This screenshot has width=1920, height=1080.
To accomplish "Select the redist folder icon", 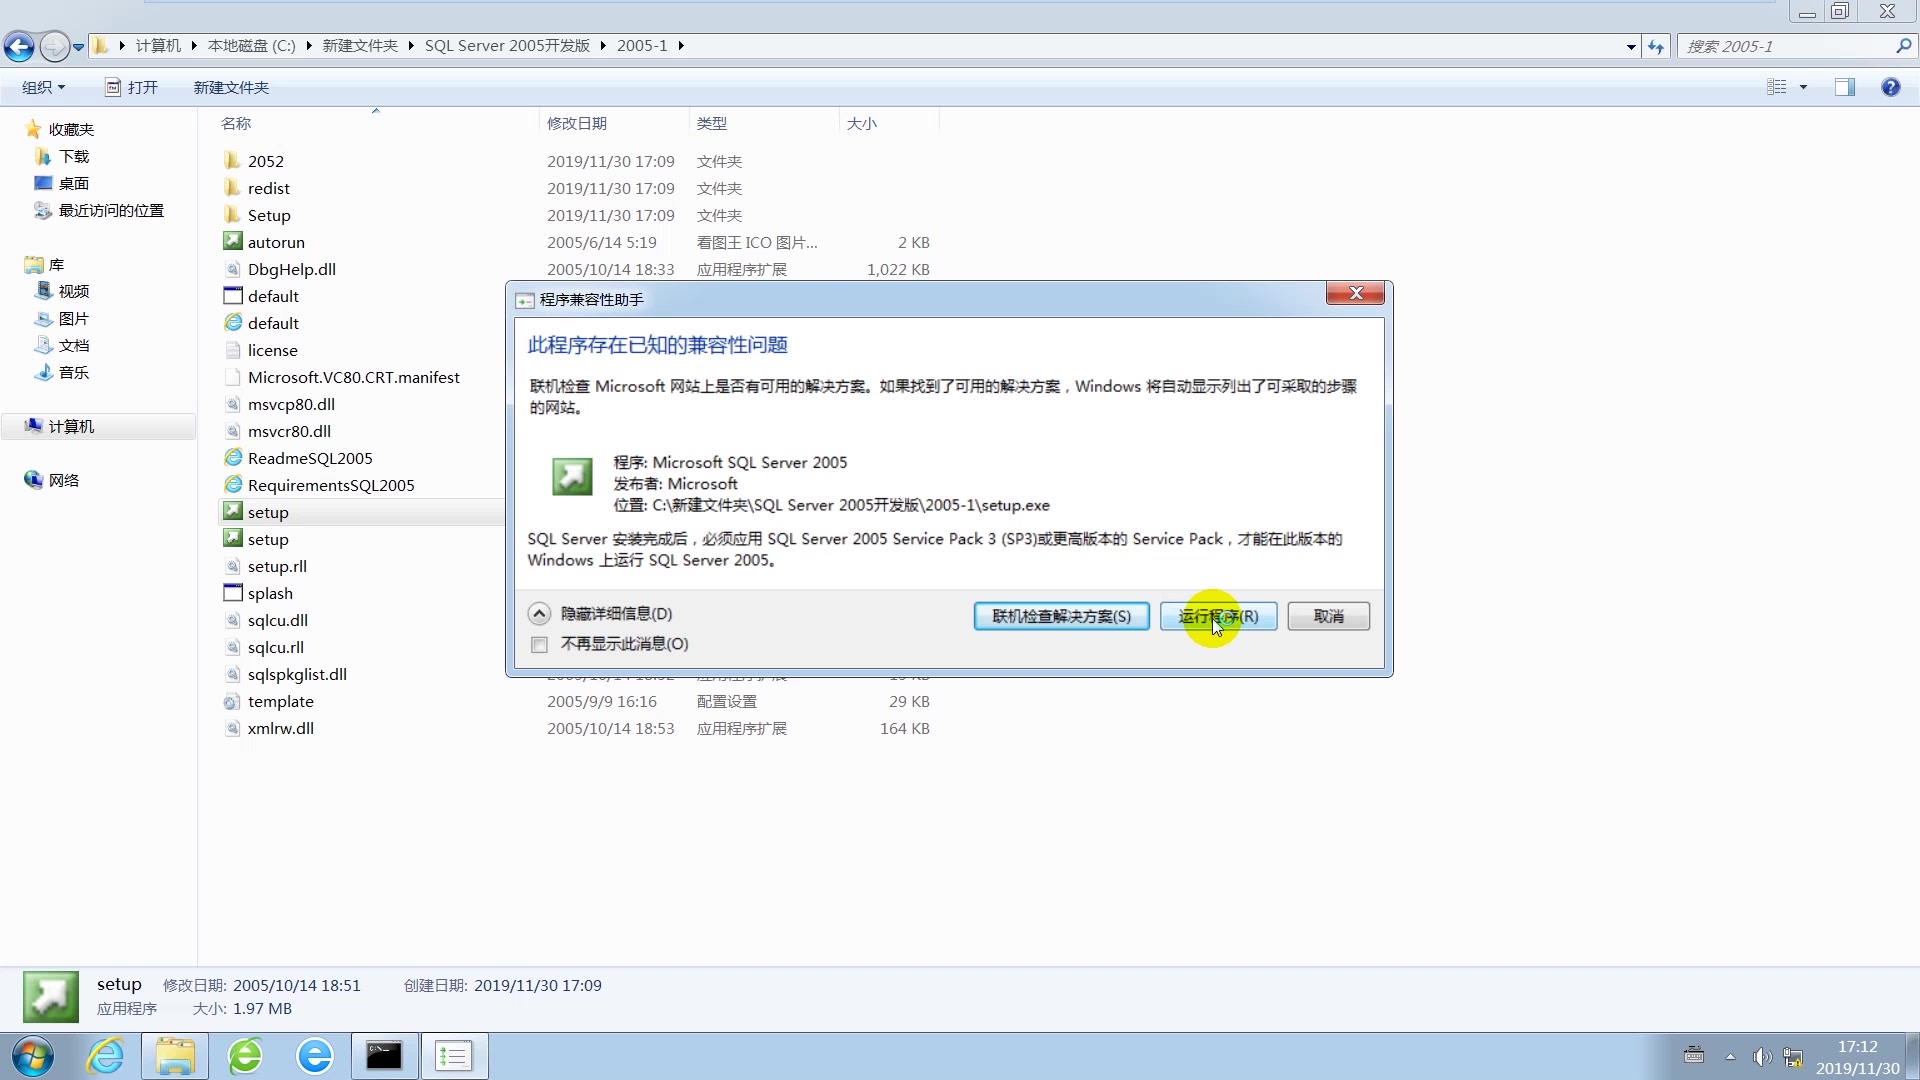I will tap(232, 188).
